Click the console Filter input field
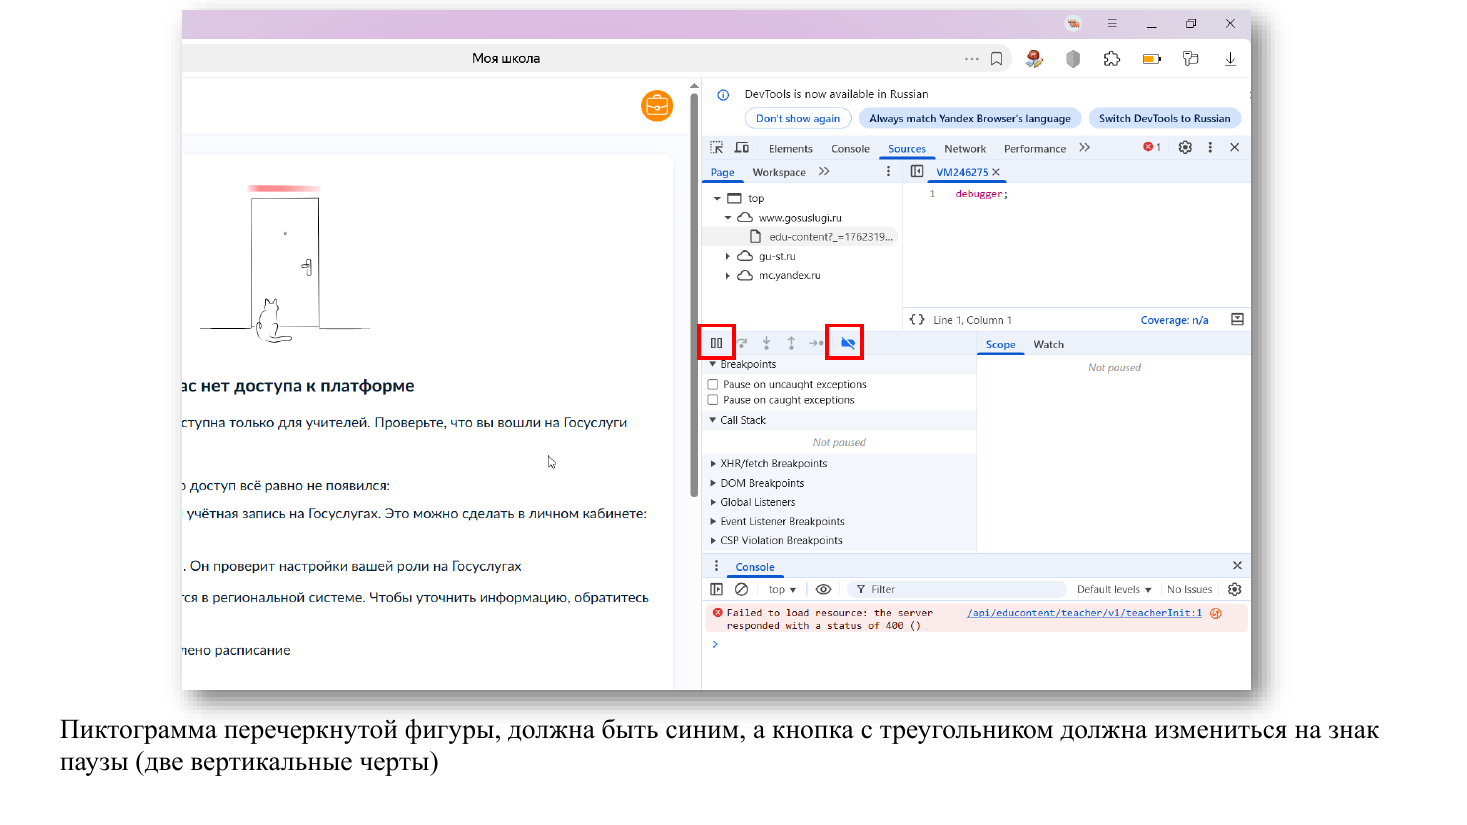The width and height of the screenshot is (1467, 825). point(956,589)
